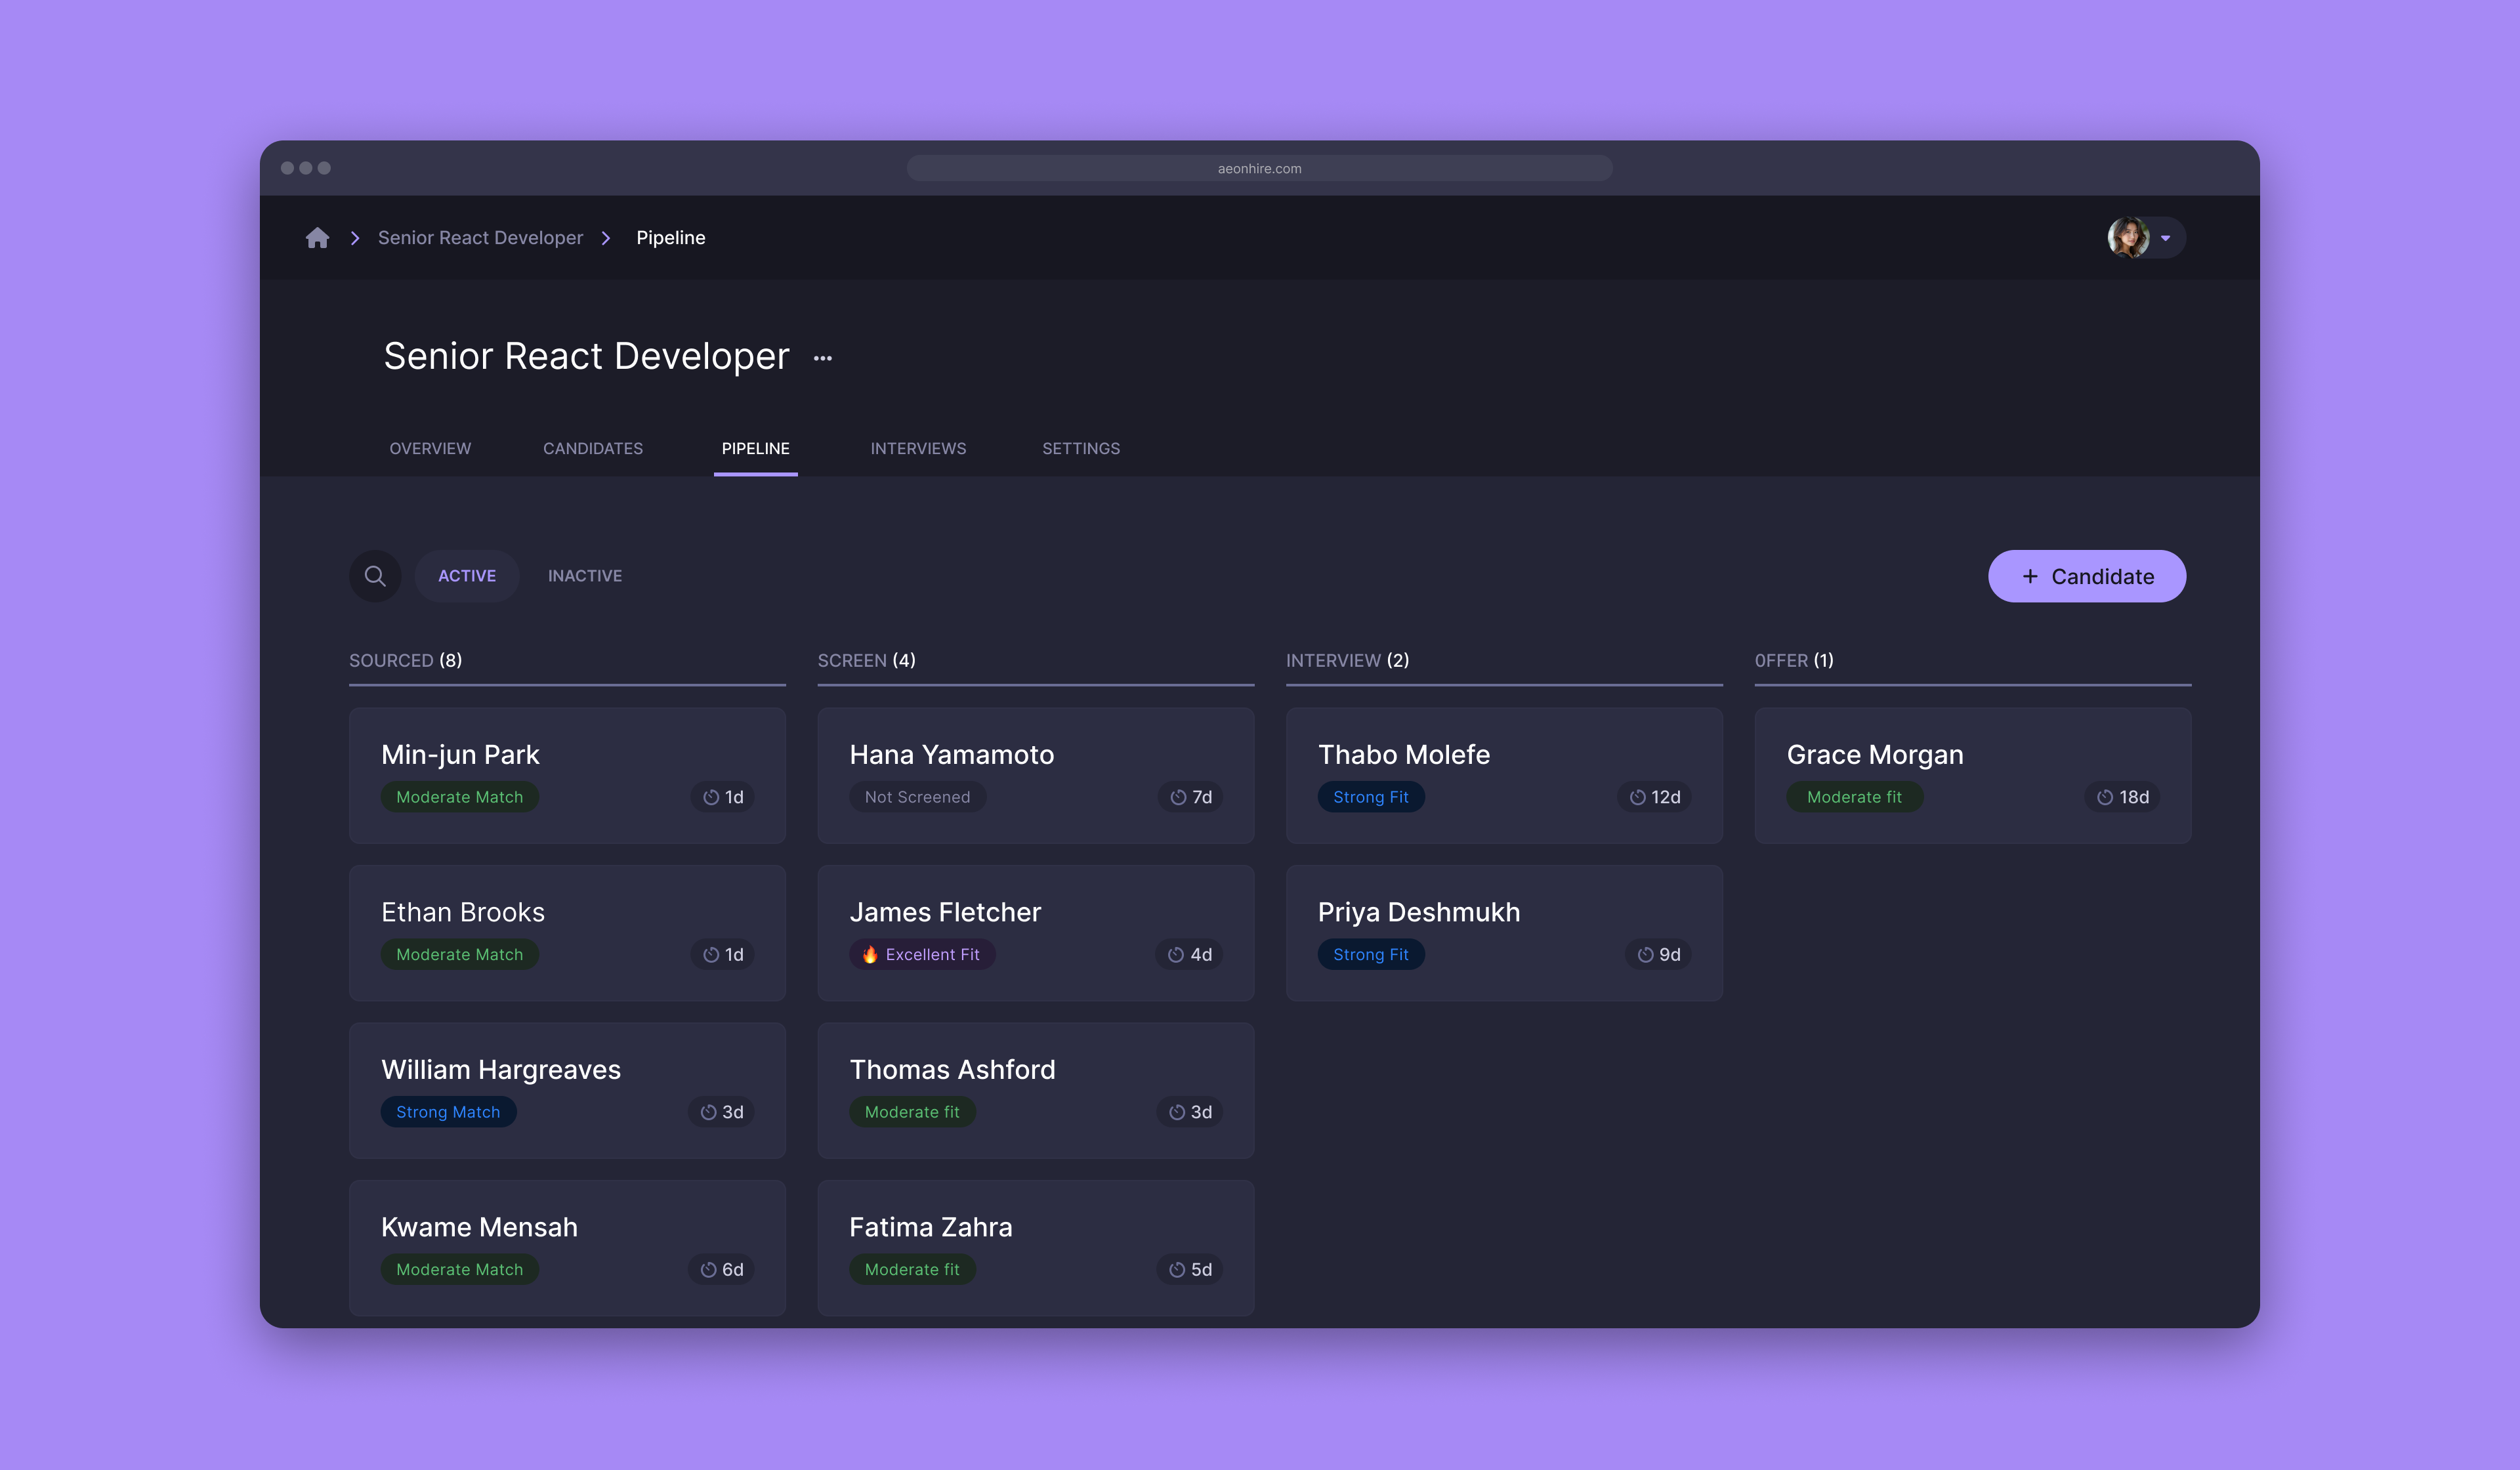Open the search icon button
This screenshot has height=1470, width=2520.
(375, 576)
